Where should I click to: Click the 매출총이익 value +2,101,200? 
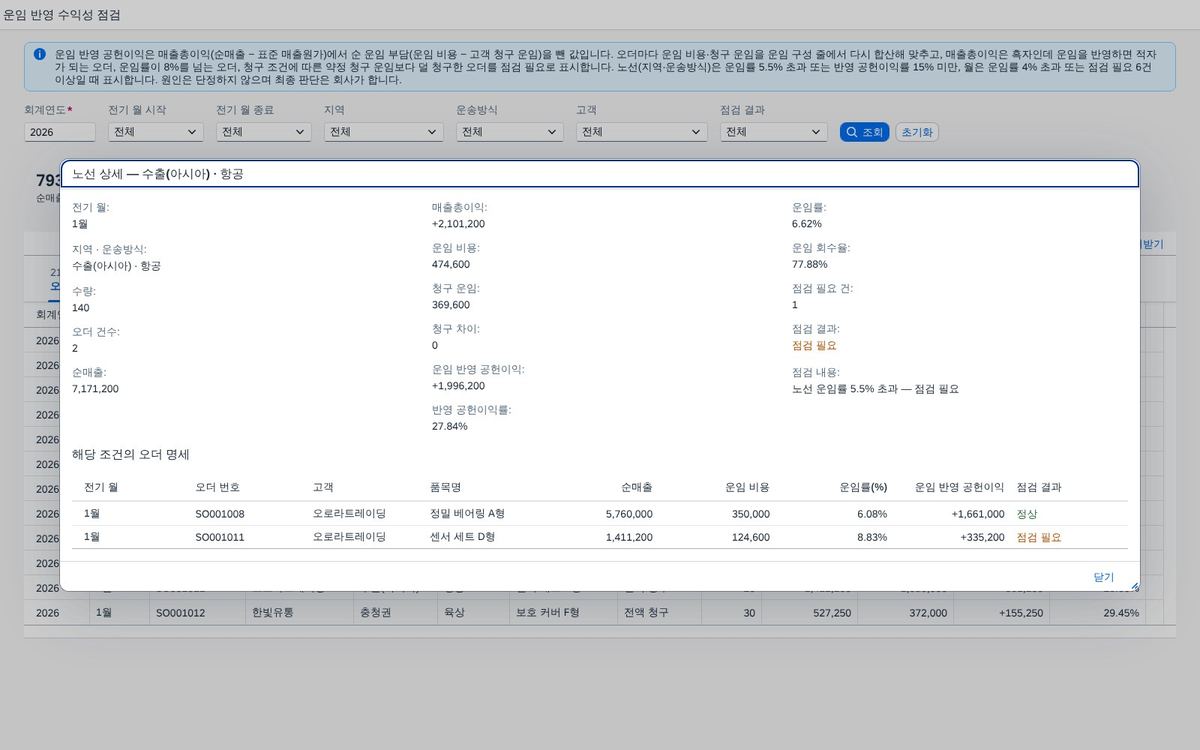coord(458,224)
